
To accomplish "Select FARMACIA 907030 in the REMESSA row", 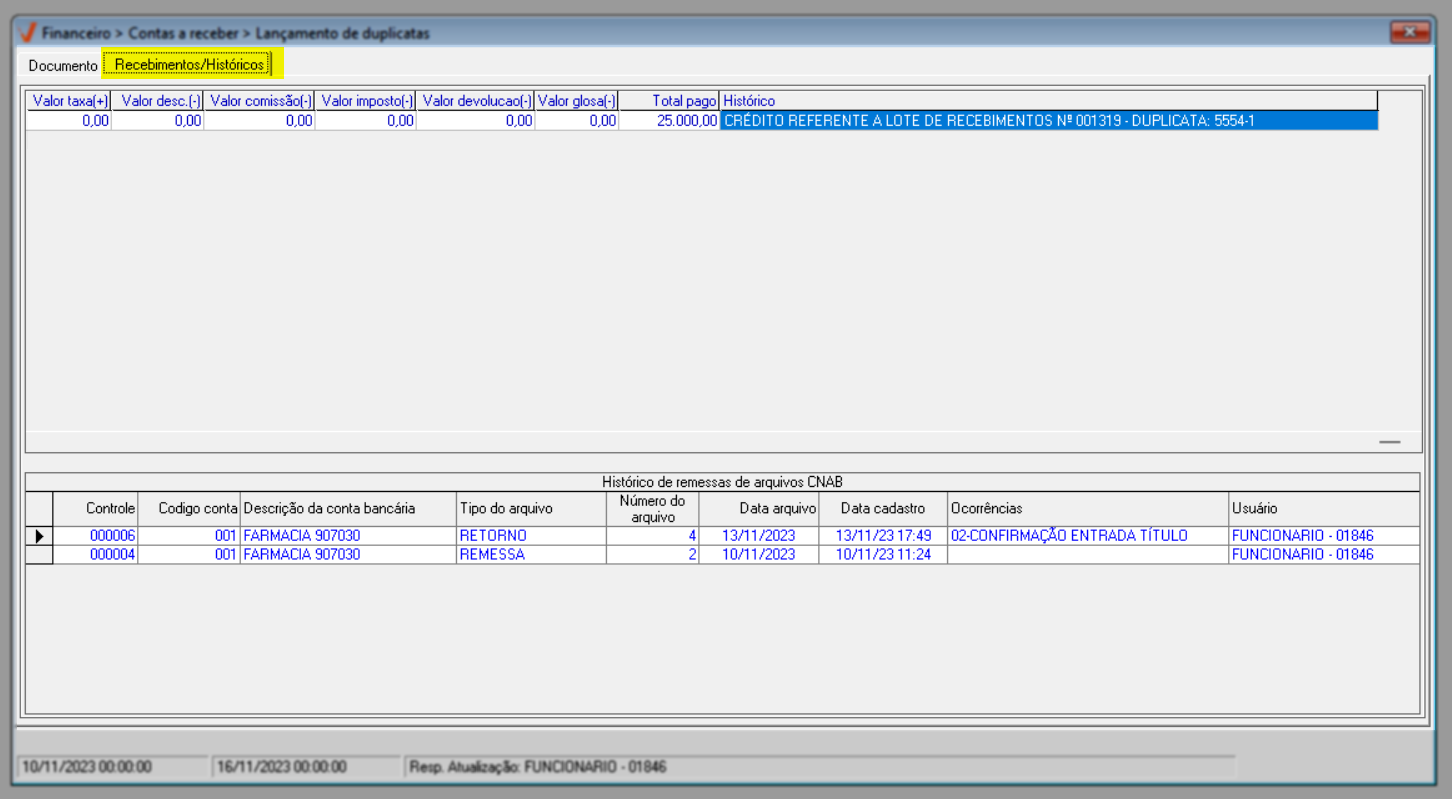I will point(348,555).
